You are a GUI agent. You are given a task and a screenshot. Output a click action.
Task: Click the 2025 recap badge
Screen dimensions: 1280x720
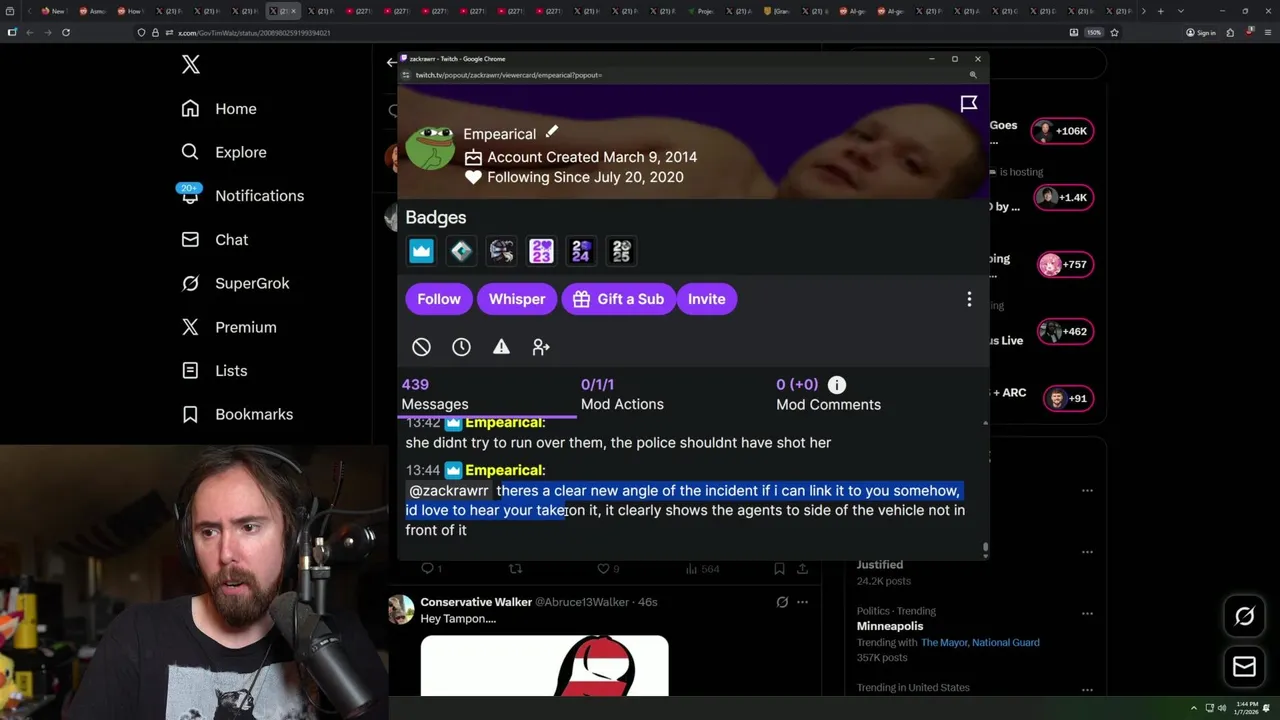(621, 251)
